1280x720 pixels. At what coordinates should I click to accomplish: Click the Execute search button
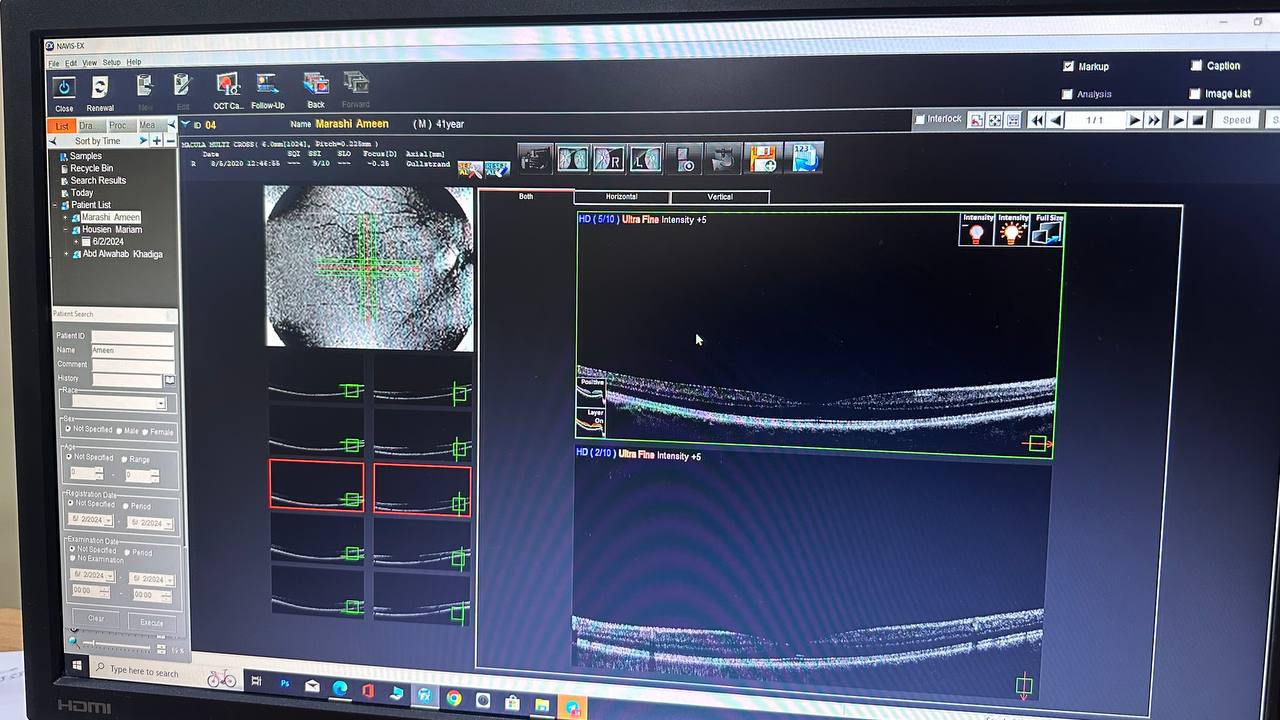(151, 622)
